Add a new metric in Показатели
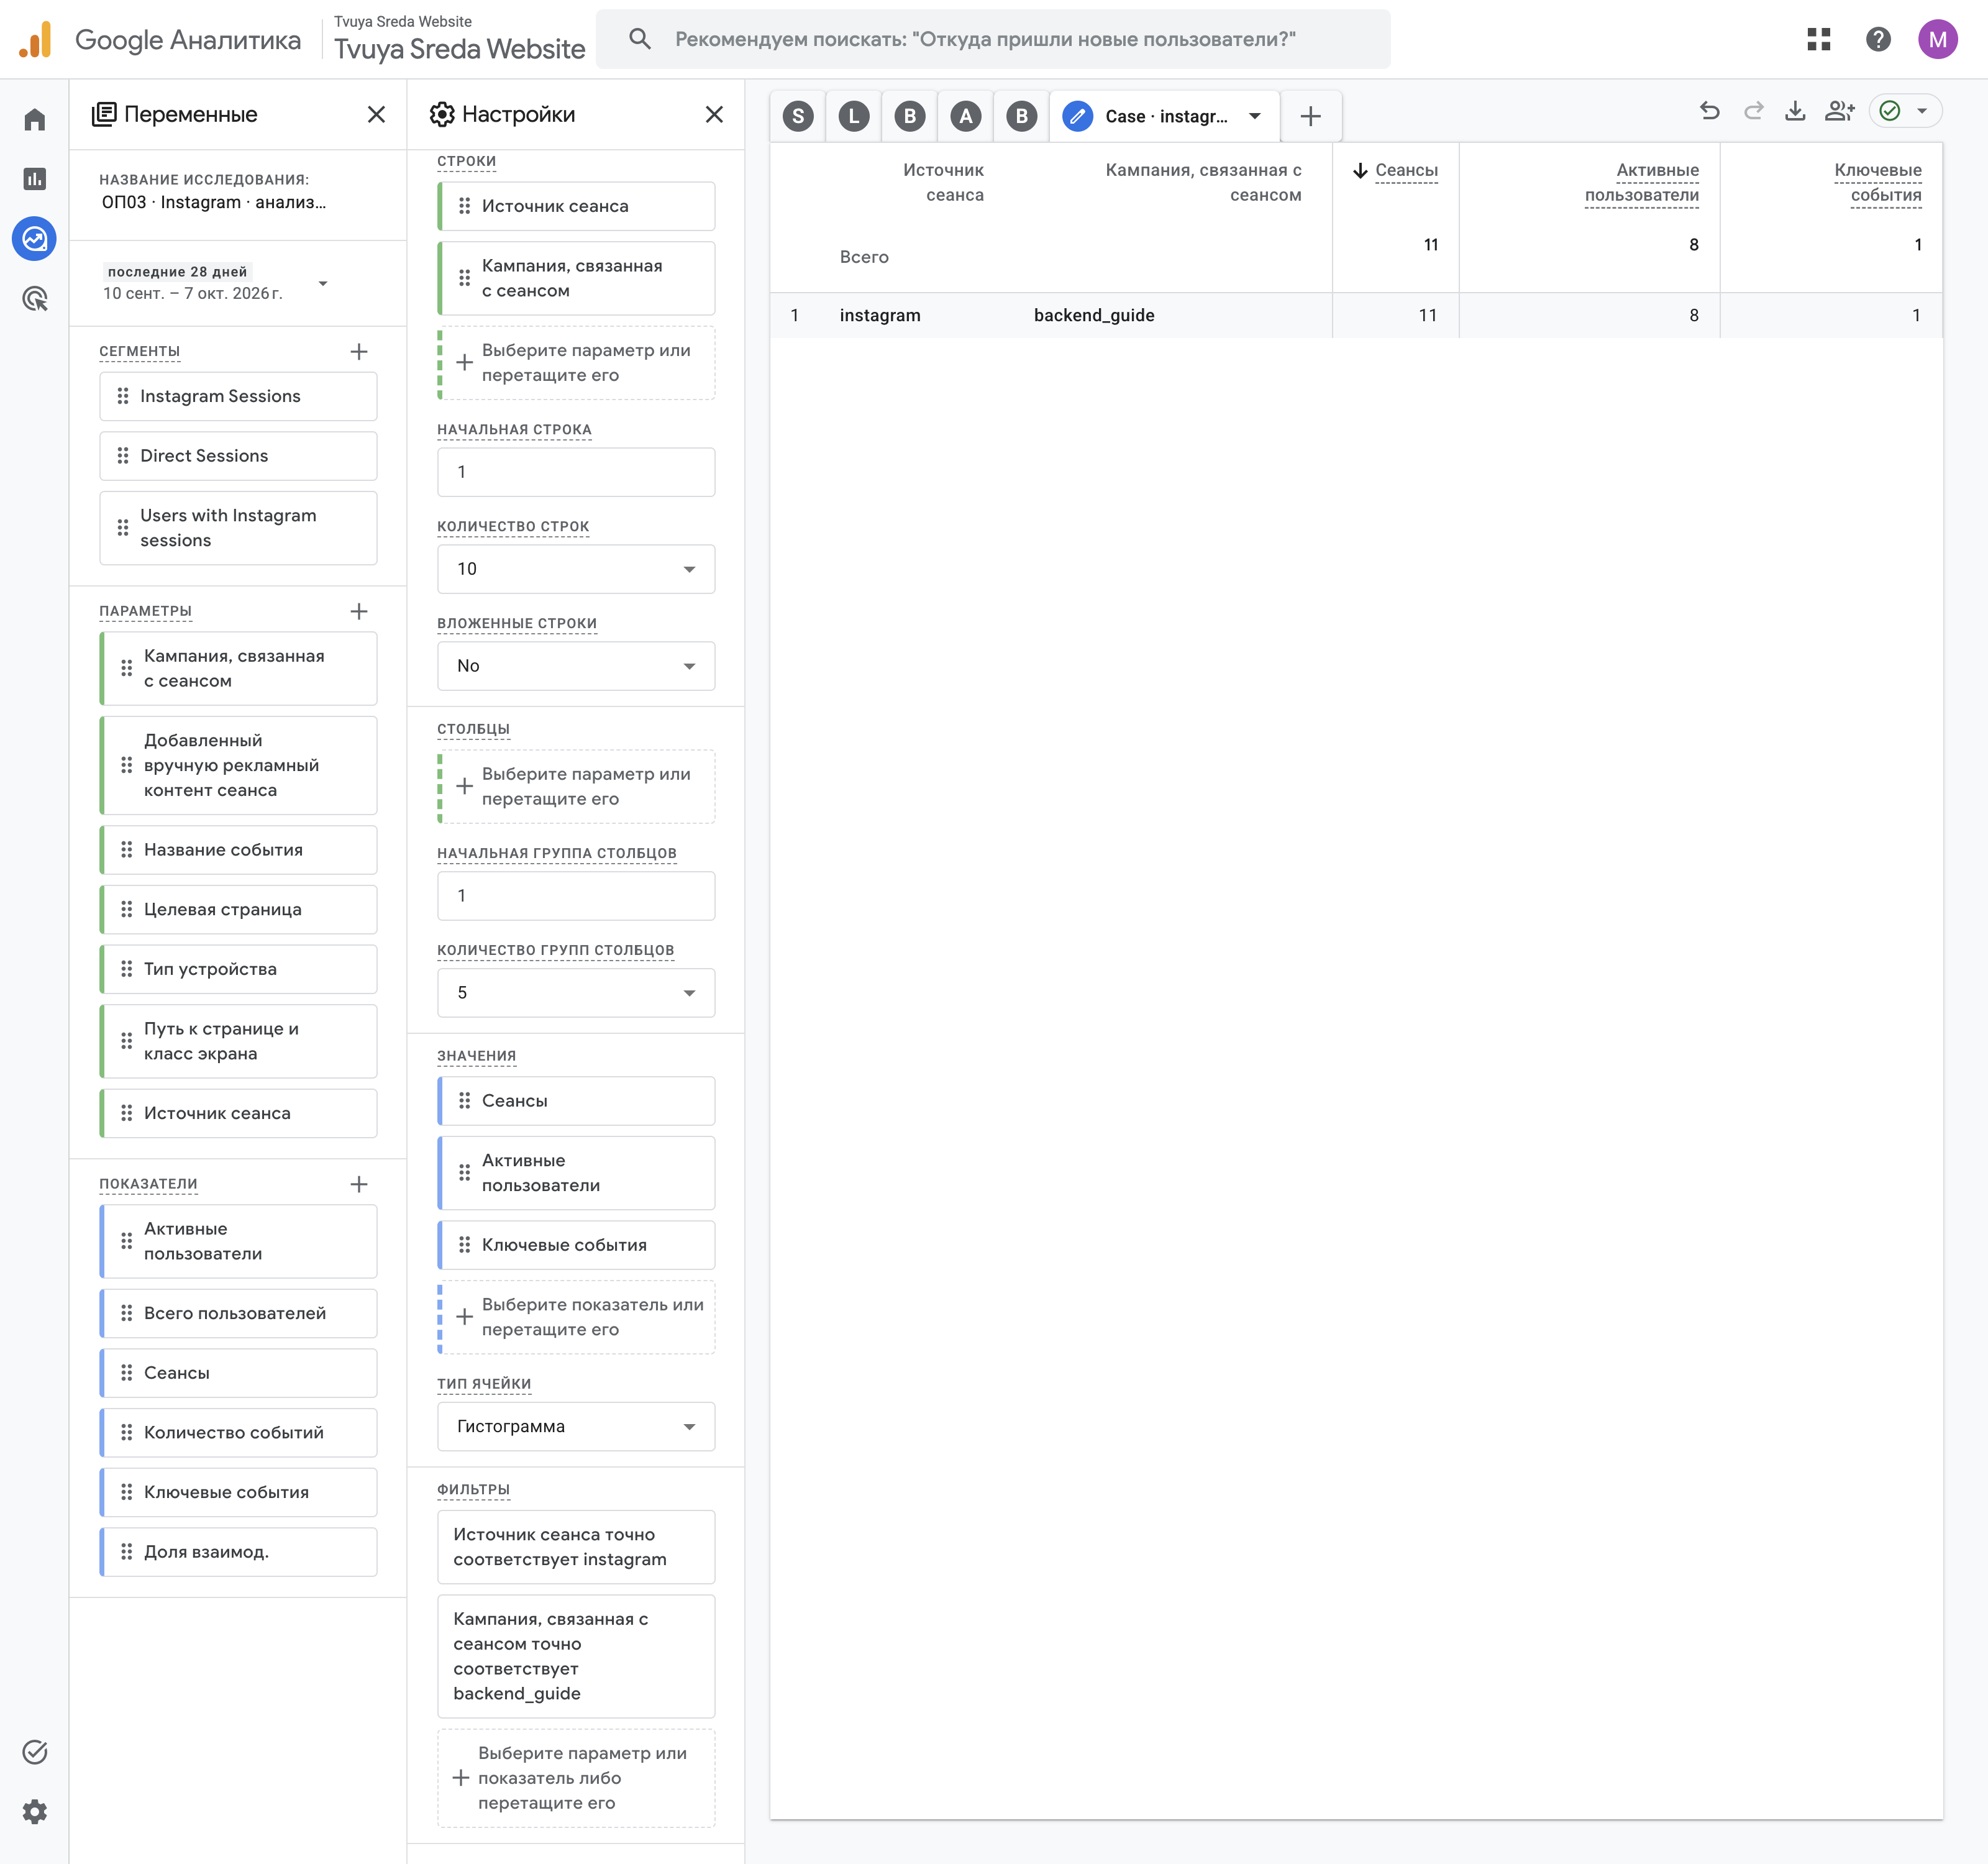Image resolution: width=1988 pixels, height=1864 pixels. (359, 1184)
